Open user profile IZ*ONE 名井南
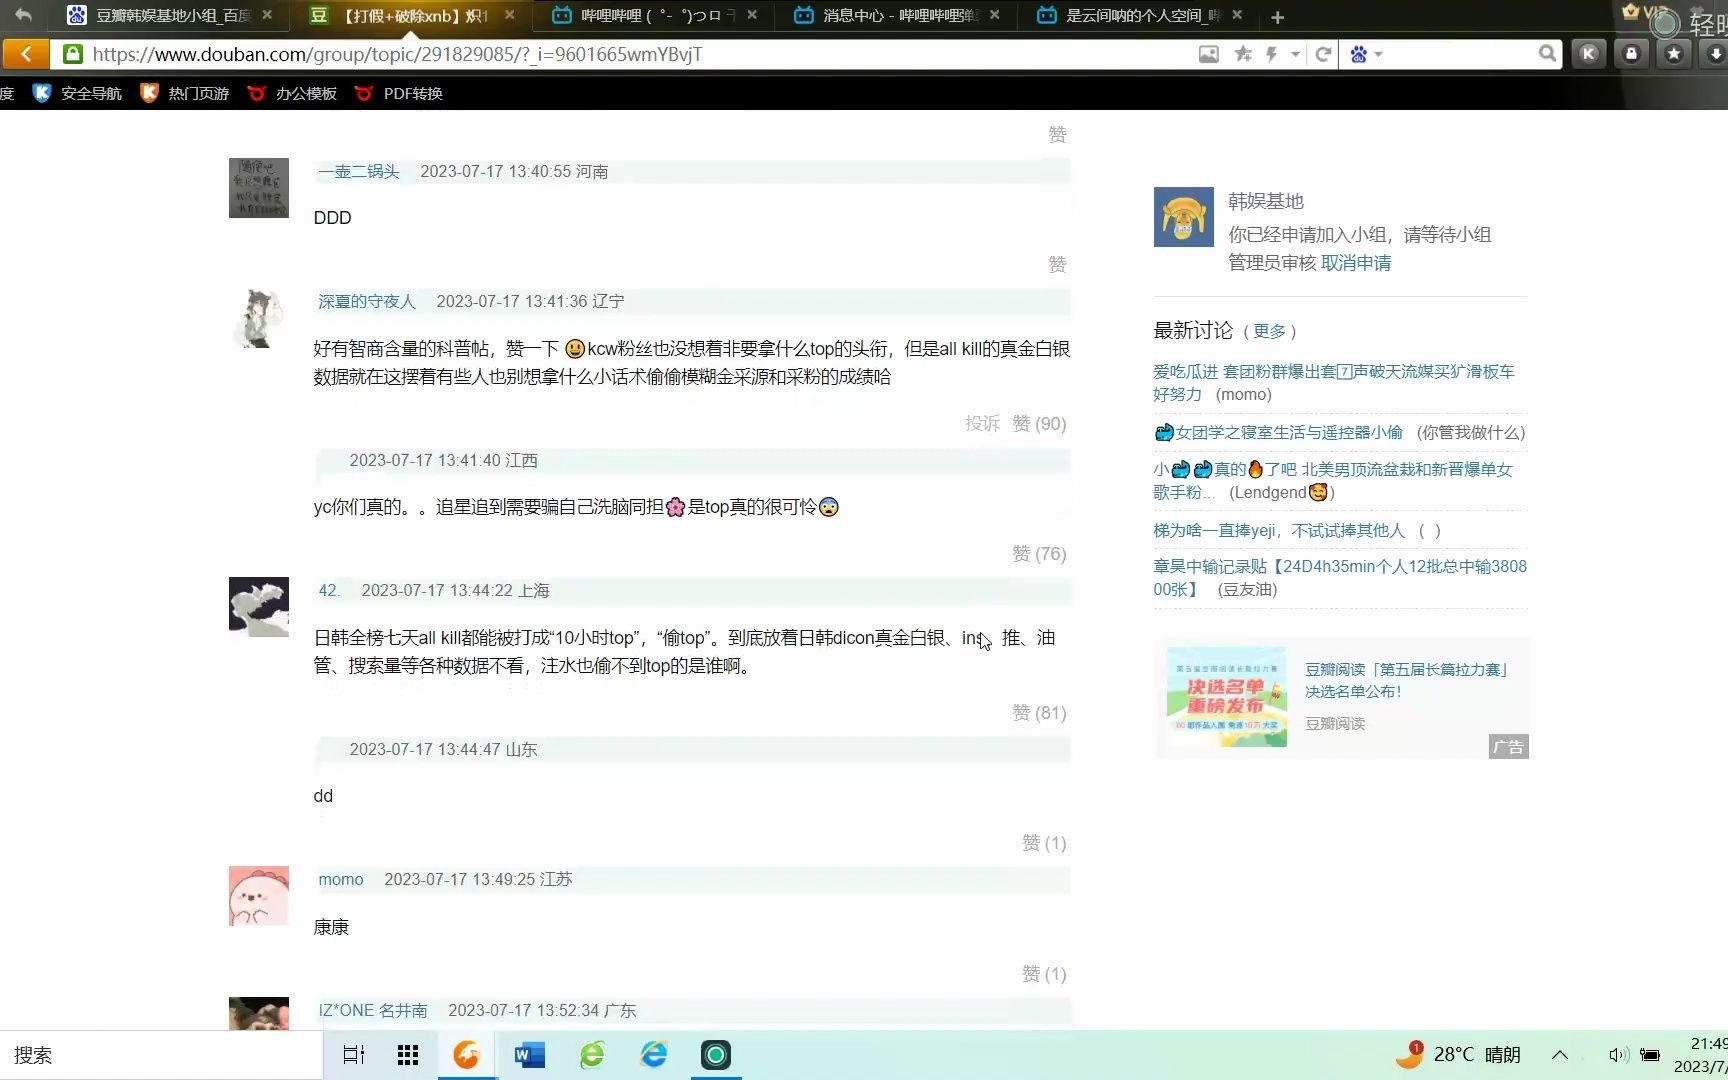Viewport: 1728px width, 1080px height. [x=372, y=1010]
